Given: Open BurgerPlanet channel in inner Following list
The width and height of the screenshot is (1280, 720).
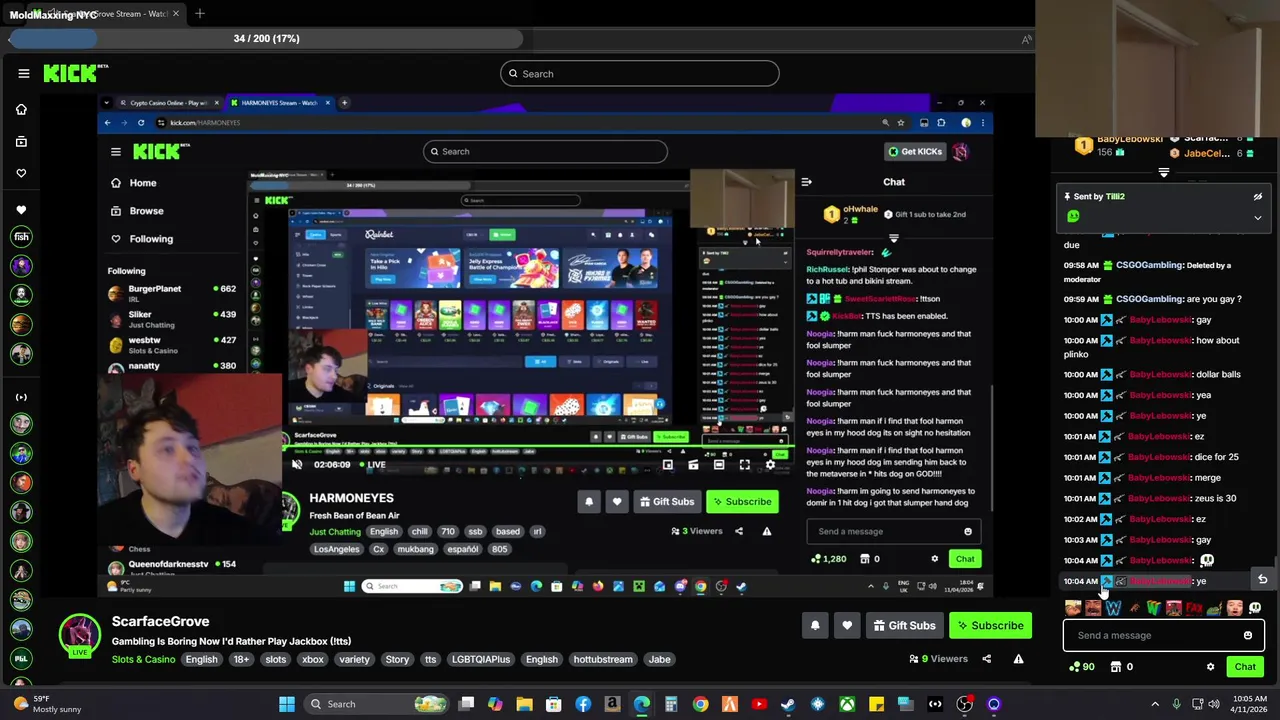Looking at the screenshot, I should pos(172,293).
